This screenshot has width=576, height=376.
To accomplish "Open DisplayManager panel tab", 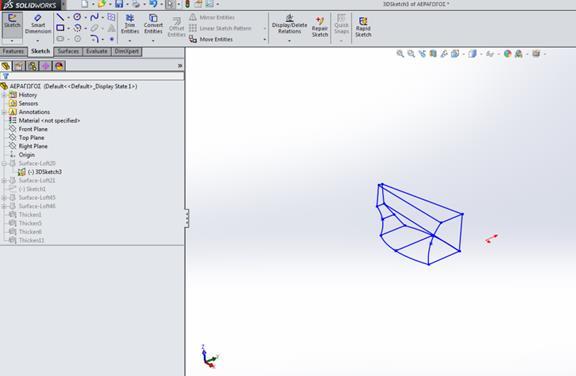I will pyautogui.click(x=59, y=66).
